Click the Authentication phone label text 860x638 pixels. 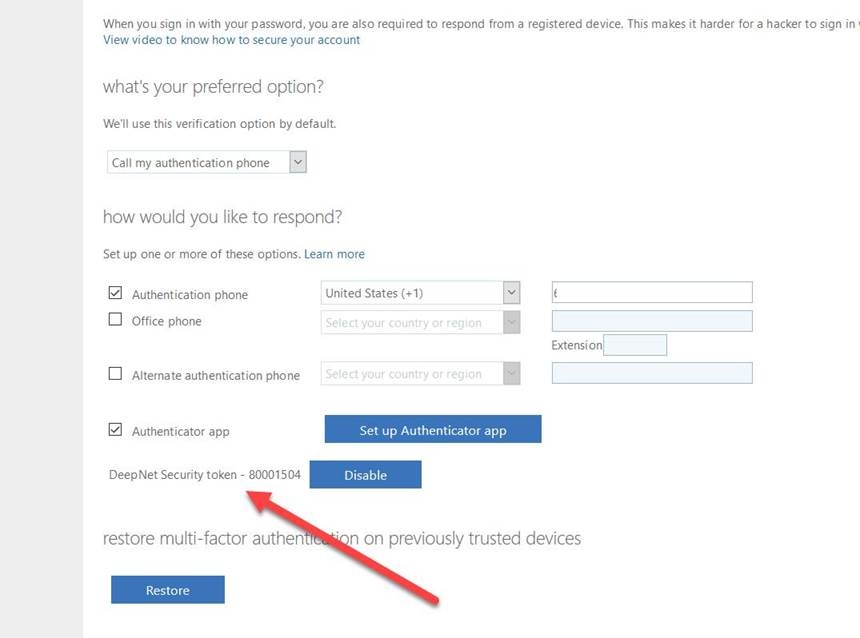190,295
